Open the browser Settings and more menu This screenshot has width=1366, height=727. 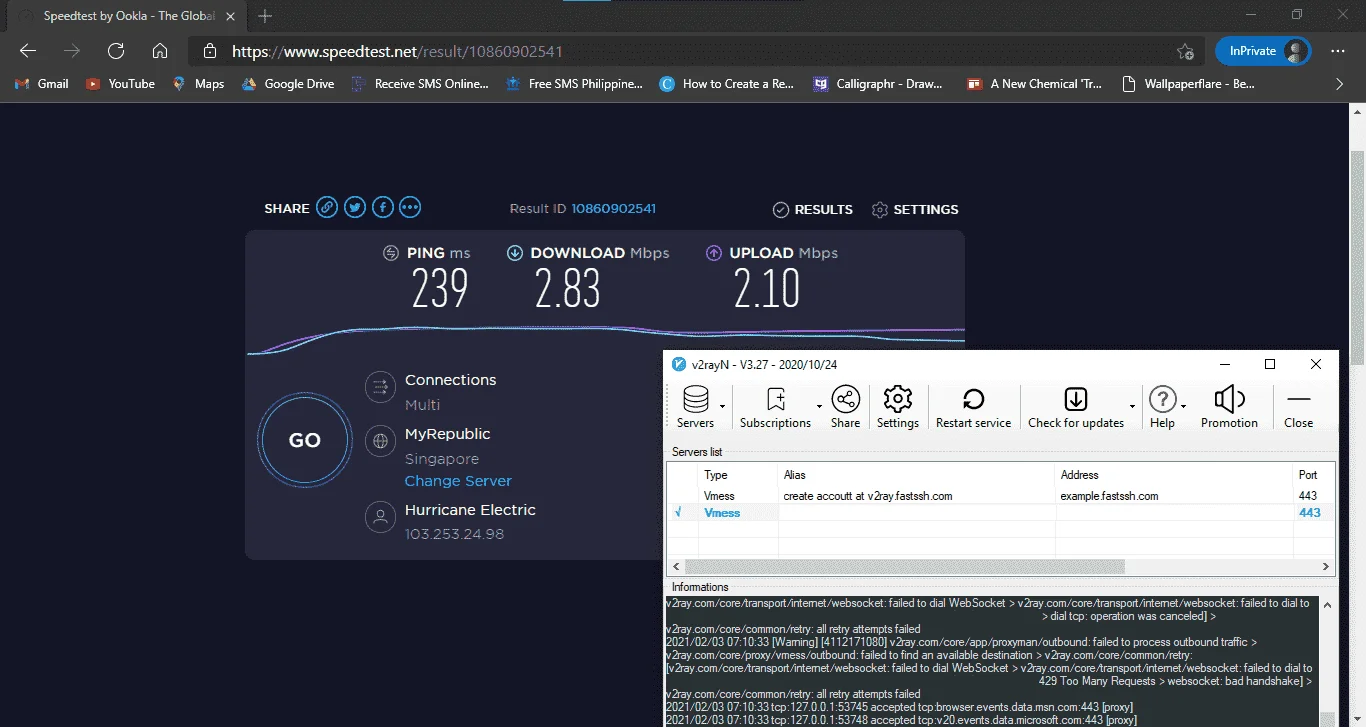(x=1338, y=51)
